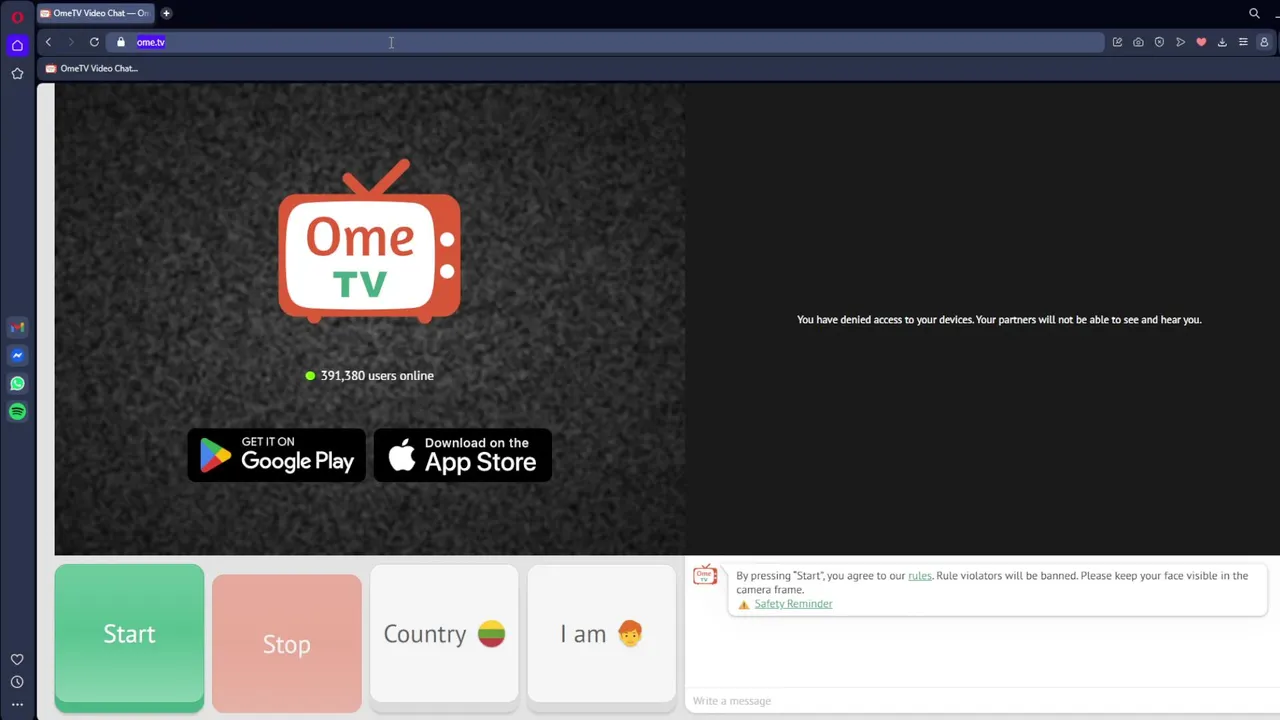Image resolution: width=1280 pixels, height=720 pixels.
Task: Click the Download on the App Store badge
Action: pyautogui.click(x=463, y=455)
